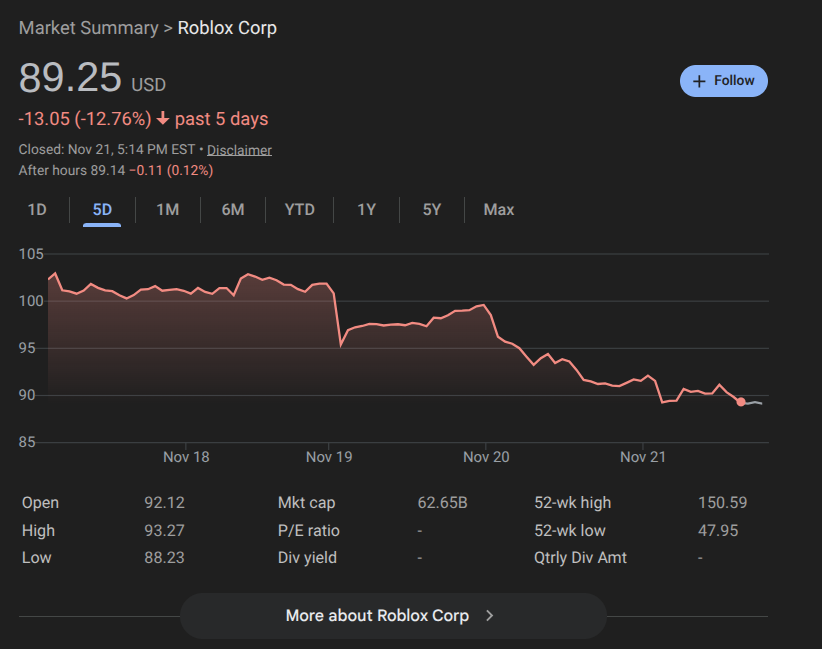The height and width of the screenshot is (649, 822).
Task: Select the Max range tab
Action: tap(499, 210)
